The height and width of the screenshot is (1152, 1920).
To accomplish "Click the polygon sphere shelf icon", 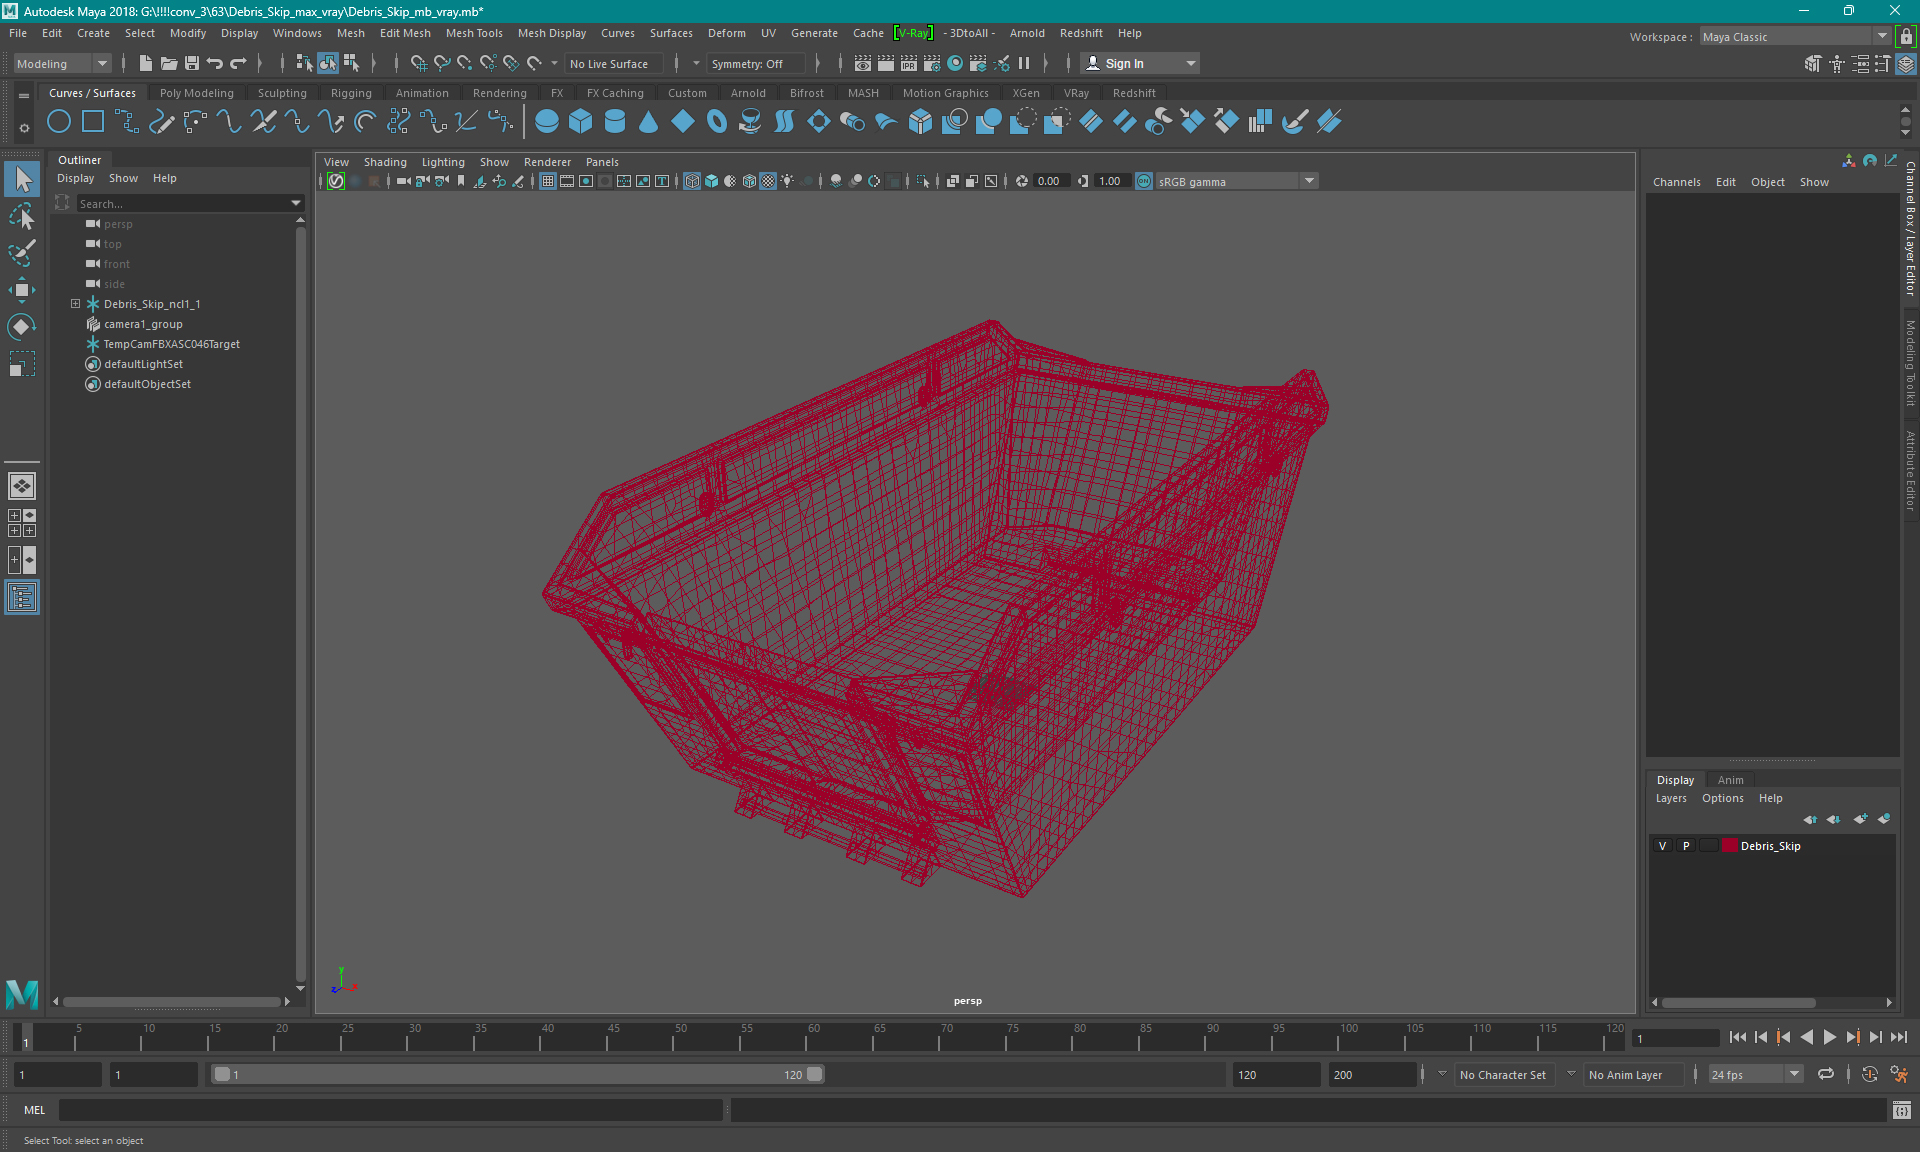I will (547, 122).
